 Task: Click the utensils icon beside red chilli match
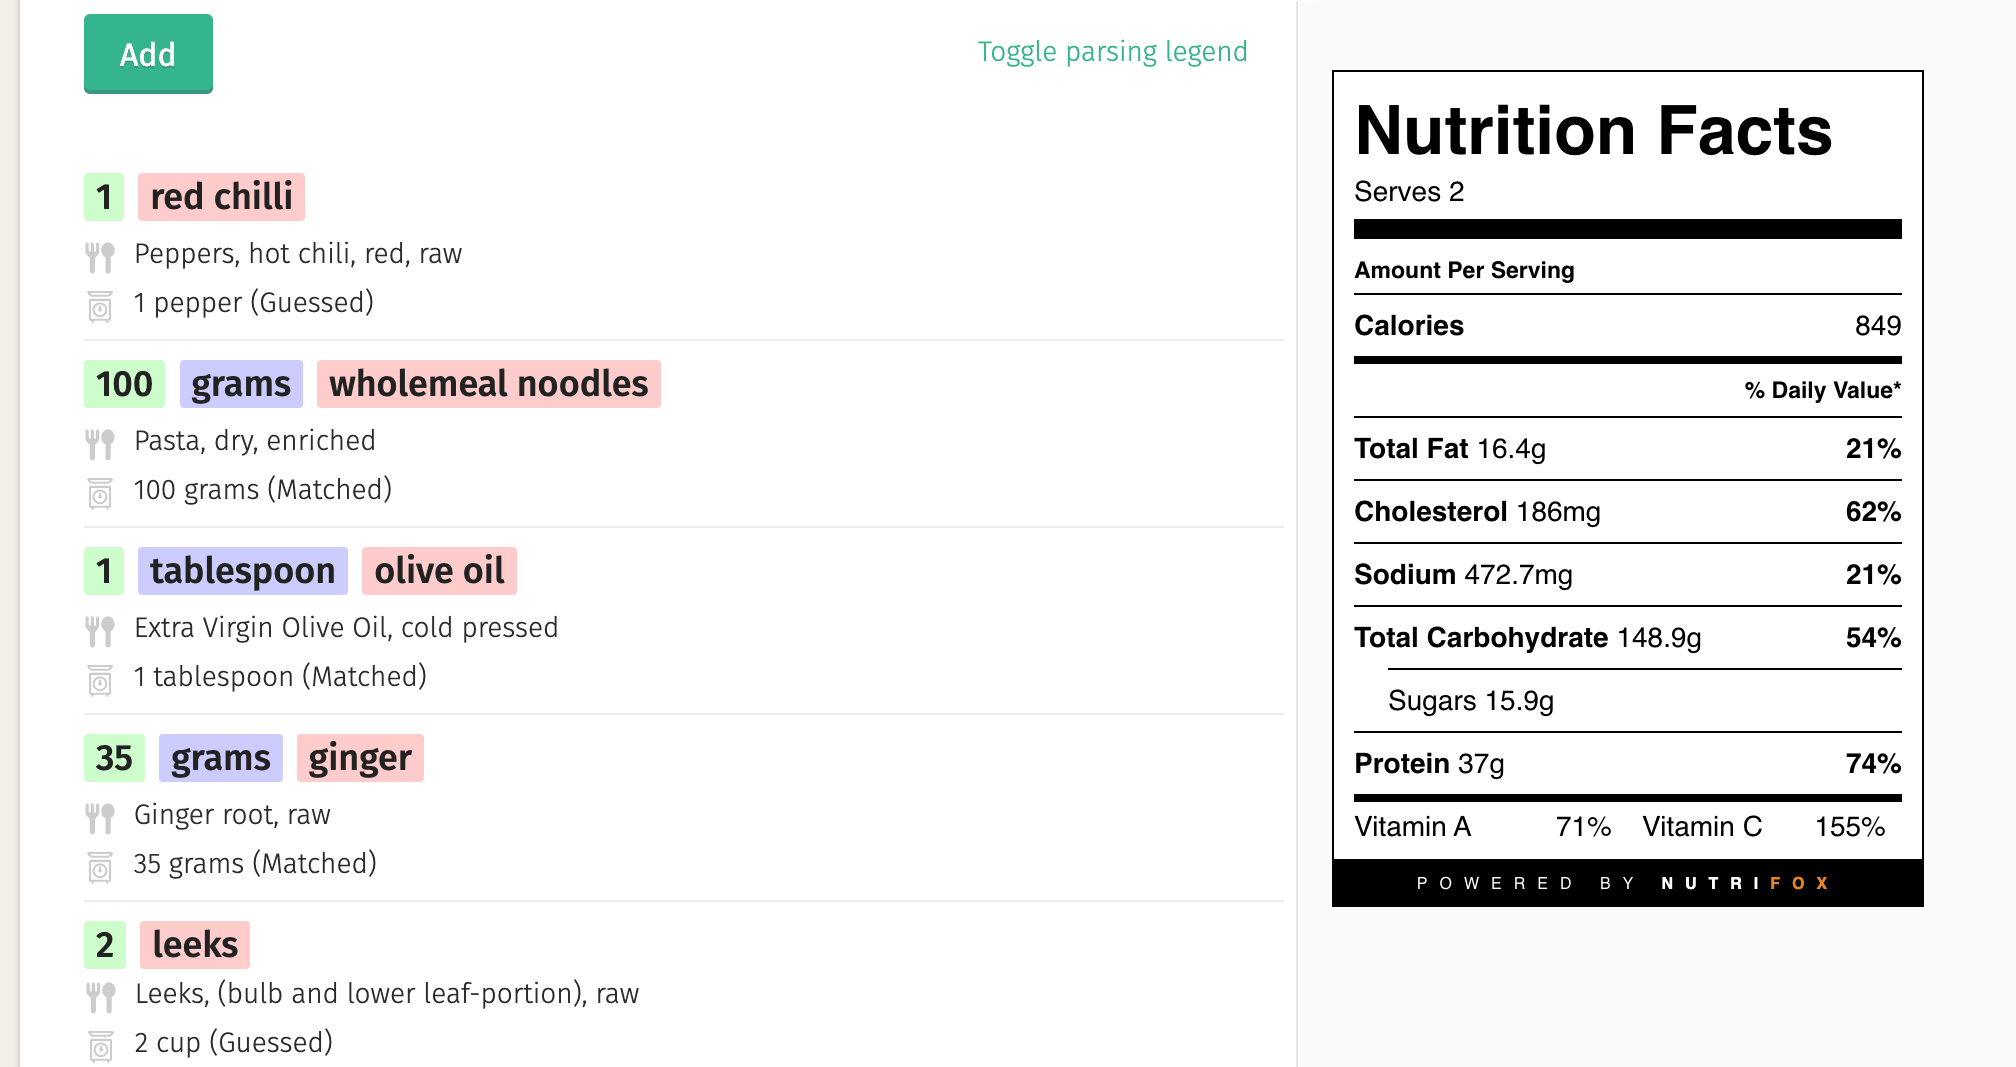[x=100, y=255]
